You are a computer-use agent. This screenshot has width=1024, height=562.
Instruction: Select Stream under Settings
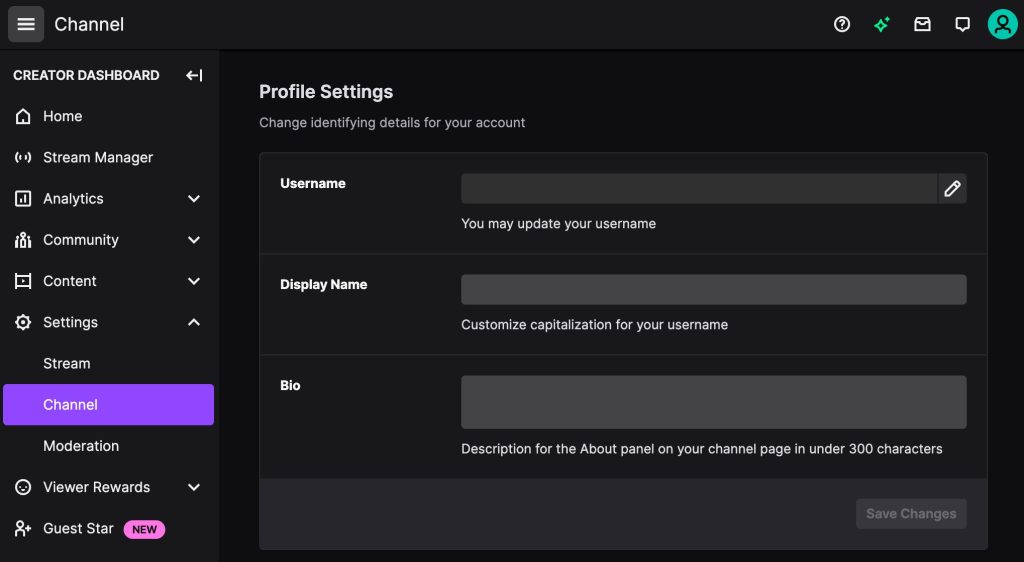(67, 364)
